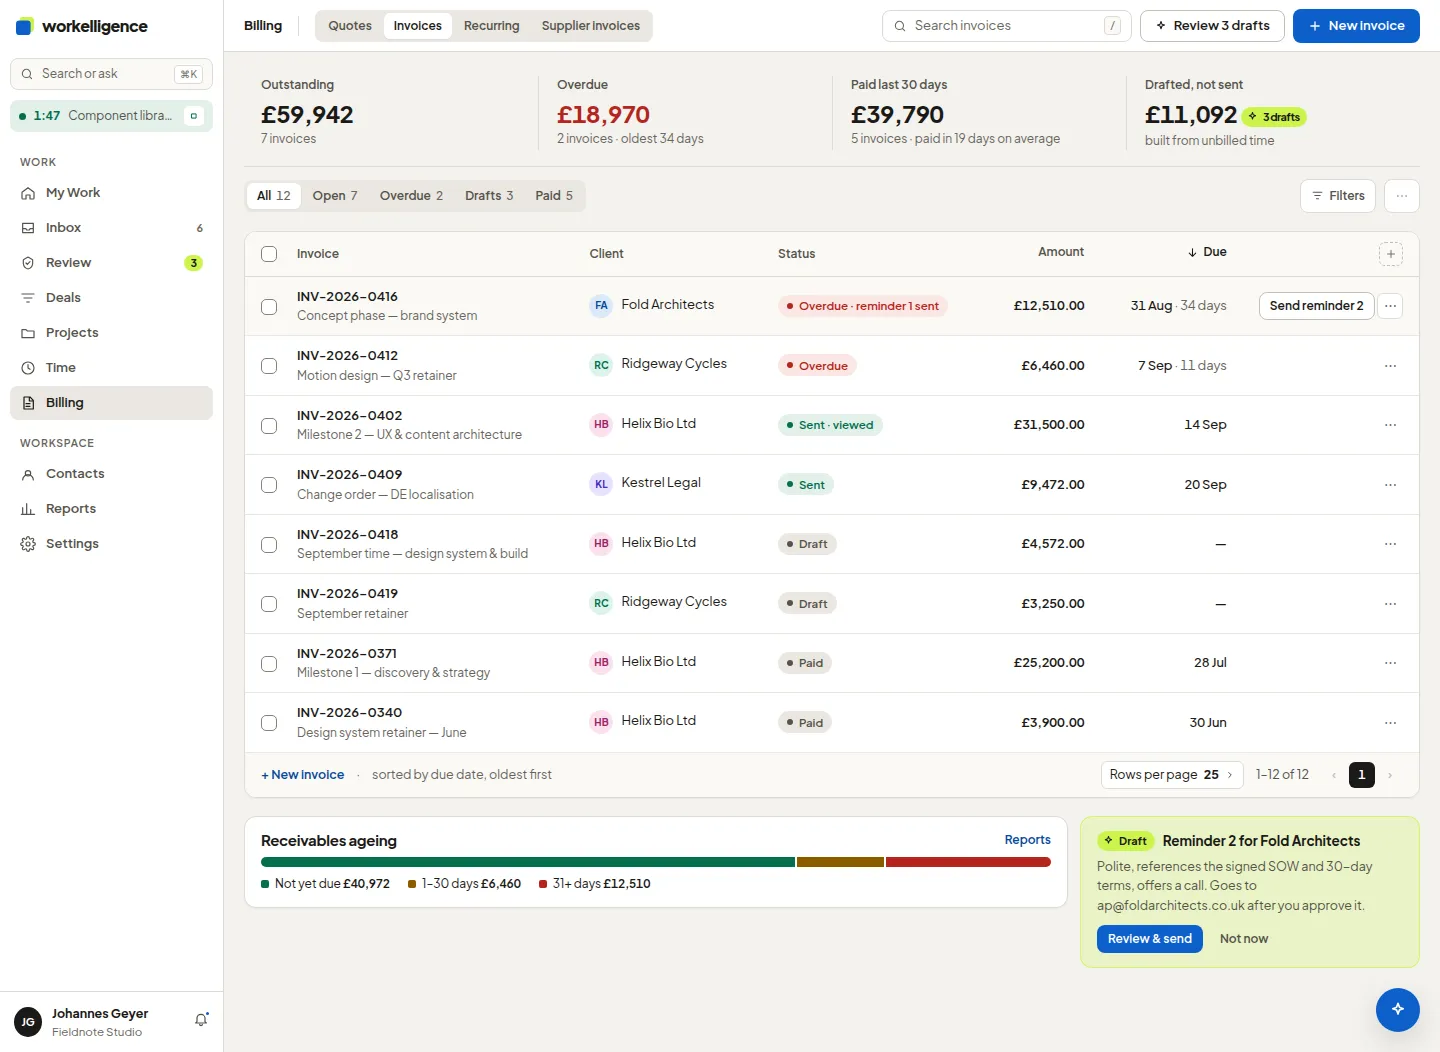Click the green Not yet due bar
The image size is (1440, 1052).
pos(528,862)
